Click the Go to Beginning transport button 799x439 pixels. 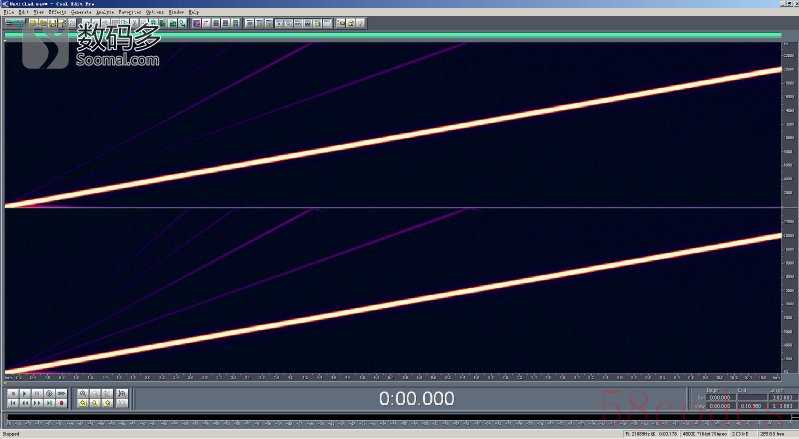(13, 403)
